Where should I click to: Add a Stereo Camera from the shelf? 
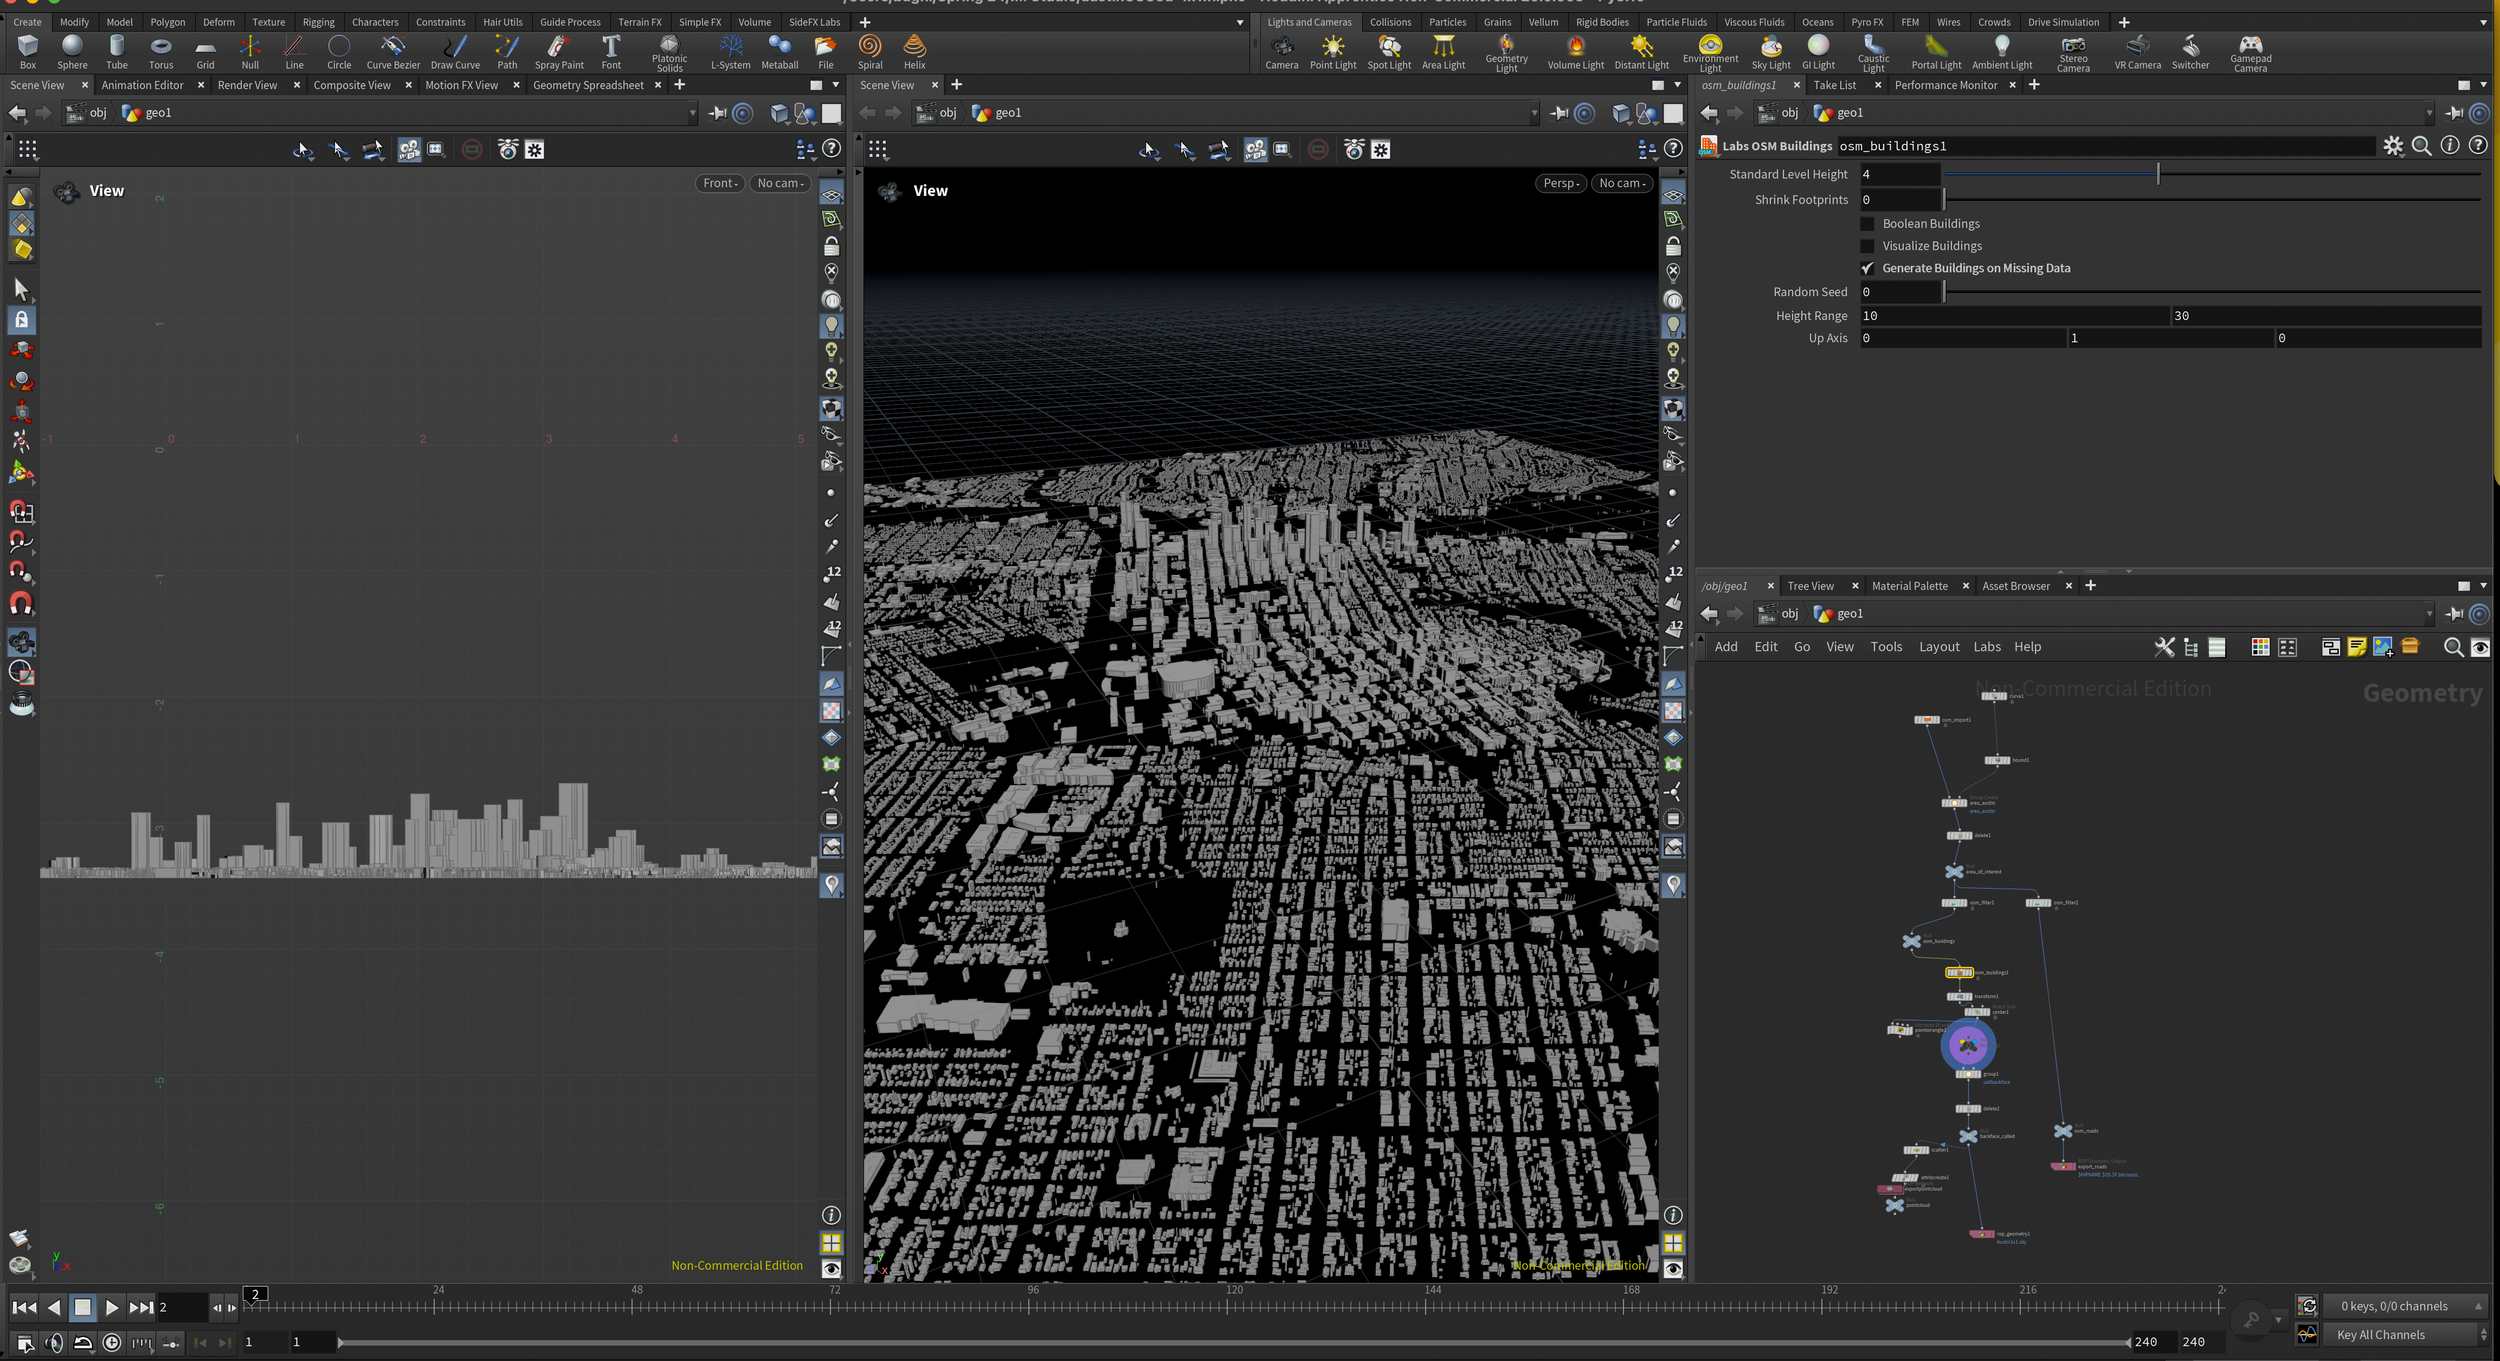point(2073,50)
